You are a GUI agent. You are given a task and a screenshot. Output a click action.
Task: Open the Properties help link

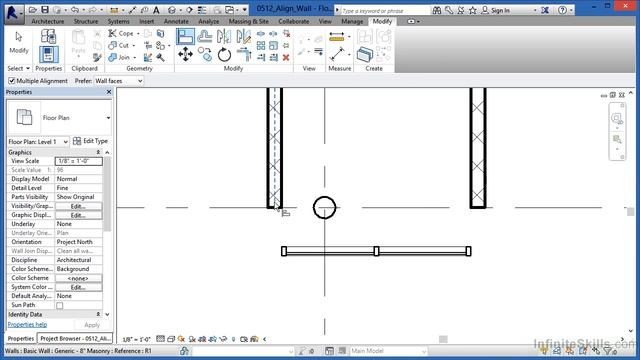pos(27,324)
